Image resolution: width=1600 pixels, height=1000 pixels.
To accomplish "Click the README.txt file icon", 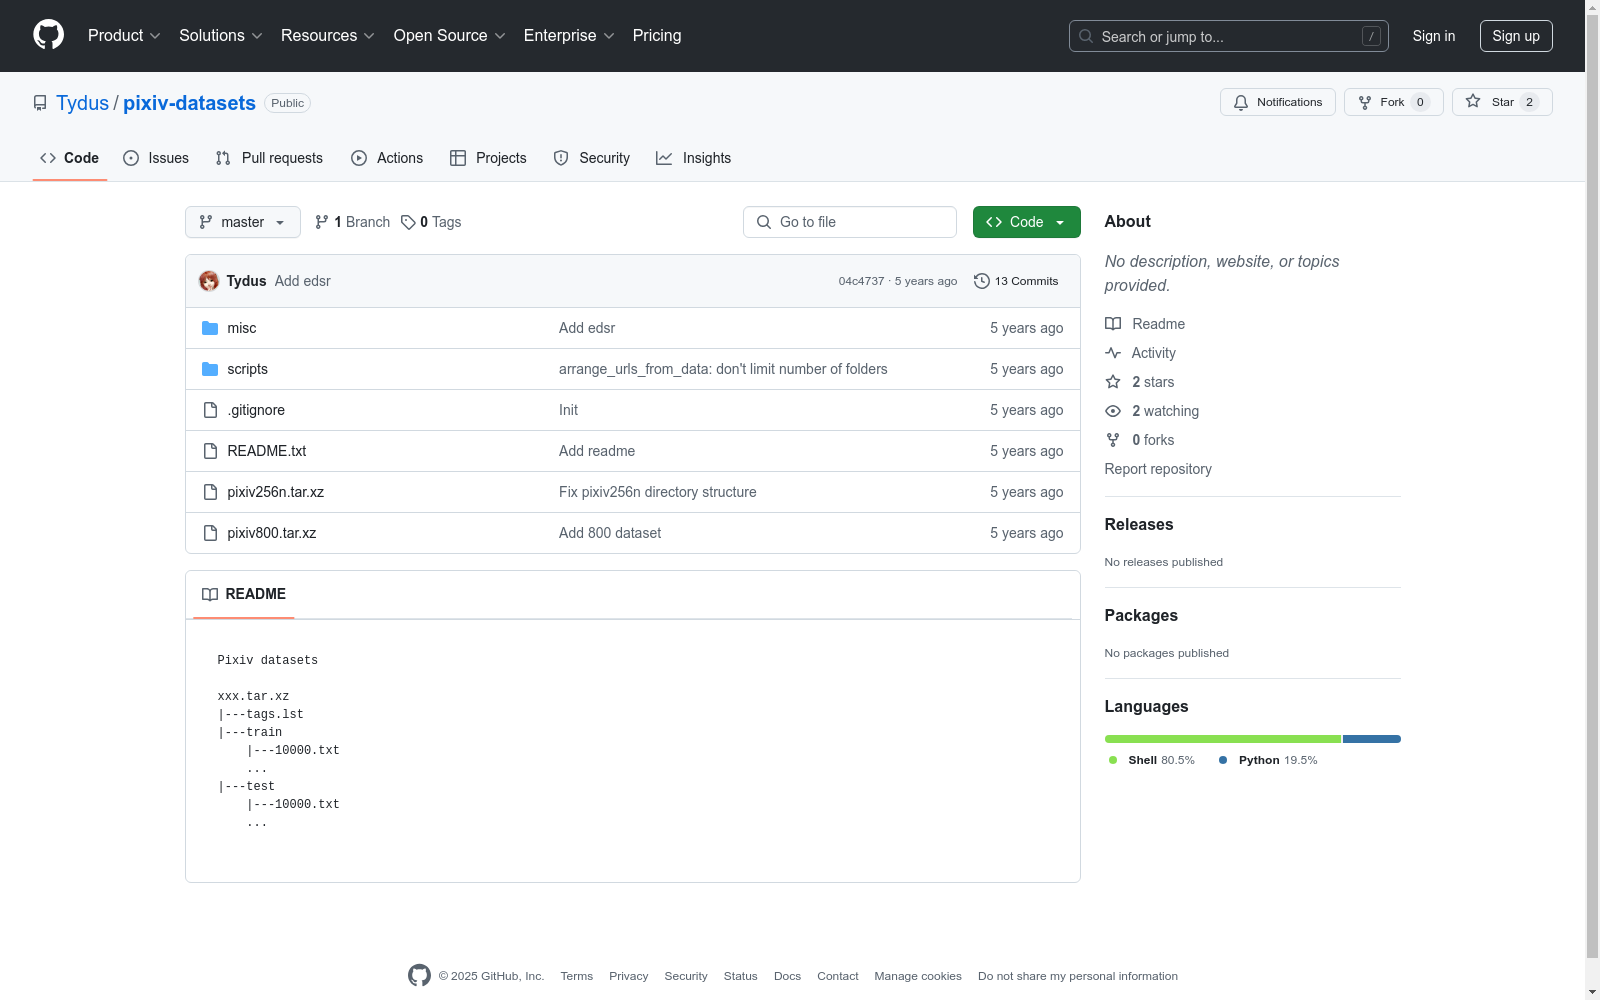I will (x=210, y=451).
